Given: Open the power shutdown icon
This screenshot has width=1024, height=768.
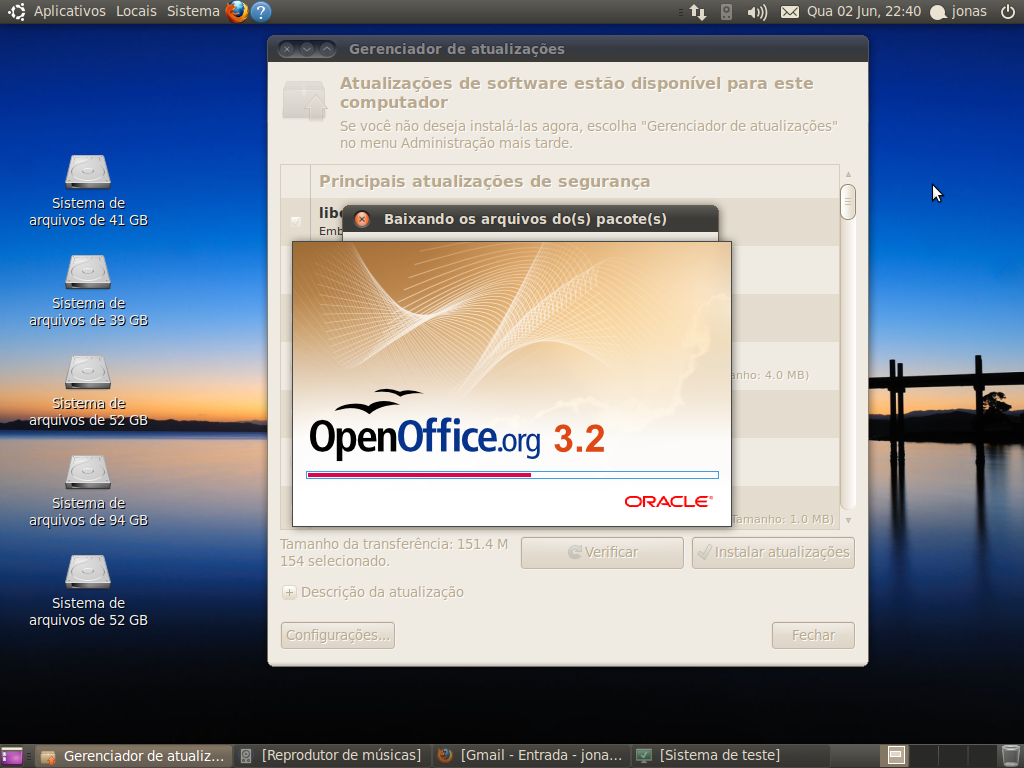Looking at the screenshot, I should coord(1008,11).
